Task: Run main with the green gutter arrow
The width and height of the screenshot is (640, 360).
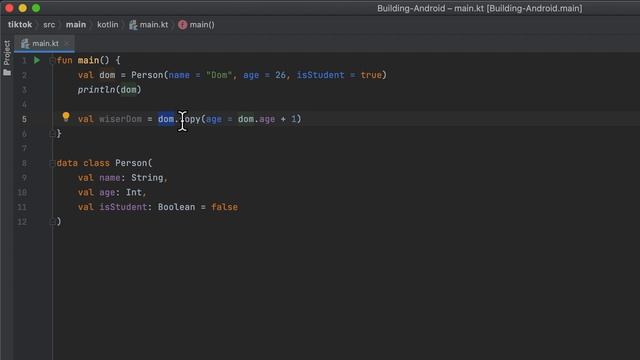Action: (37, 60)
